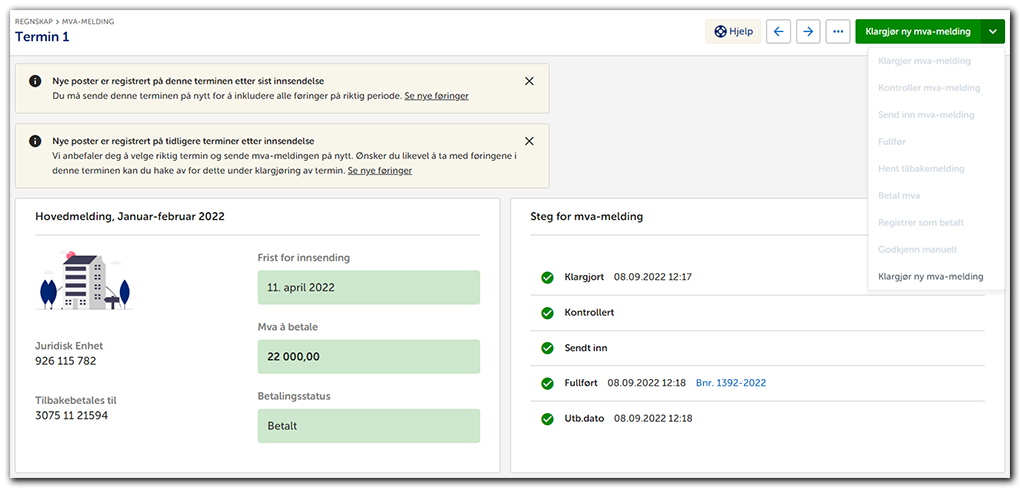Viewport: 1020px width, 488px height.
Task: Click the info icon in first notification
Action: pos(35,81)
